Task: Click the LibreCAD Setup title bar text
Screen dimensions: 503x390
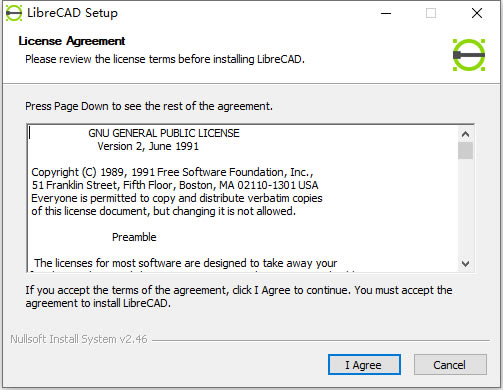Action: pos(72,13)
